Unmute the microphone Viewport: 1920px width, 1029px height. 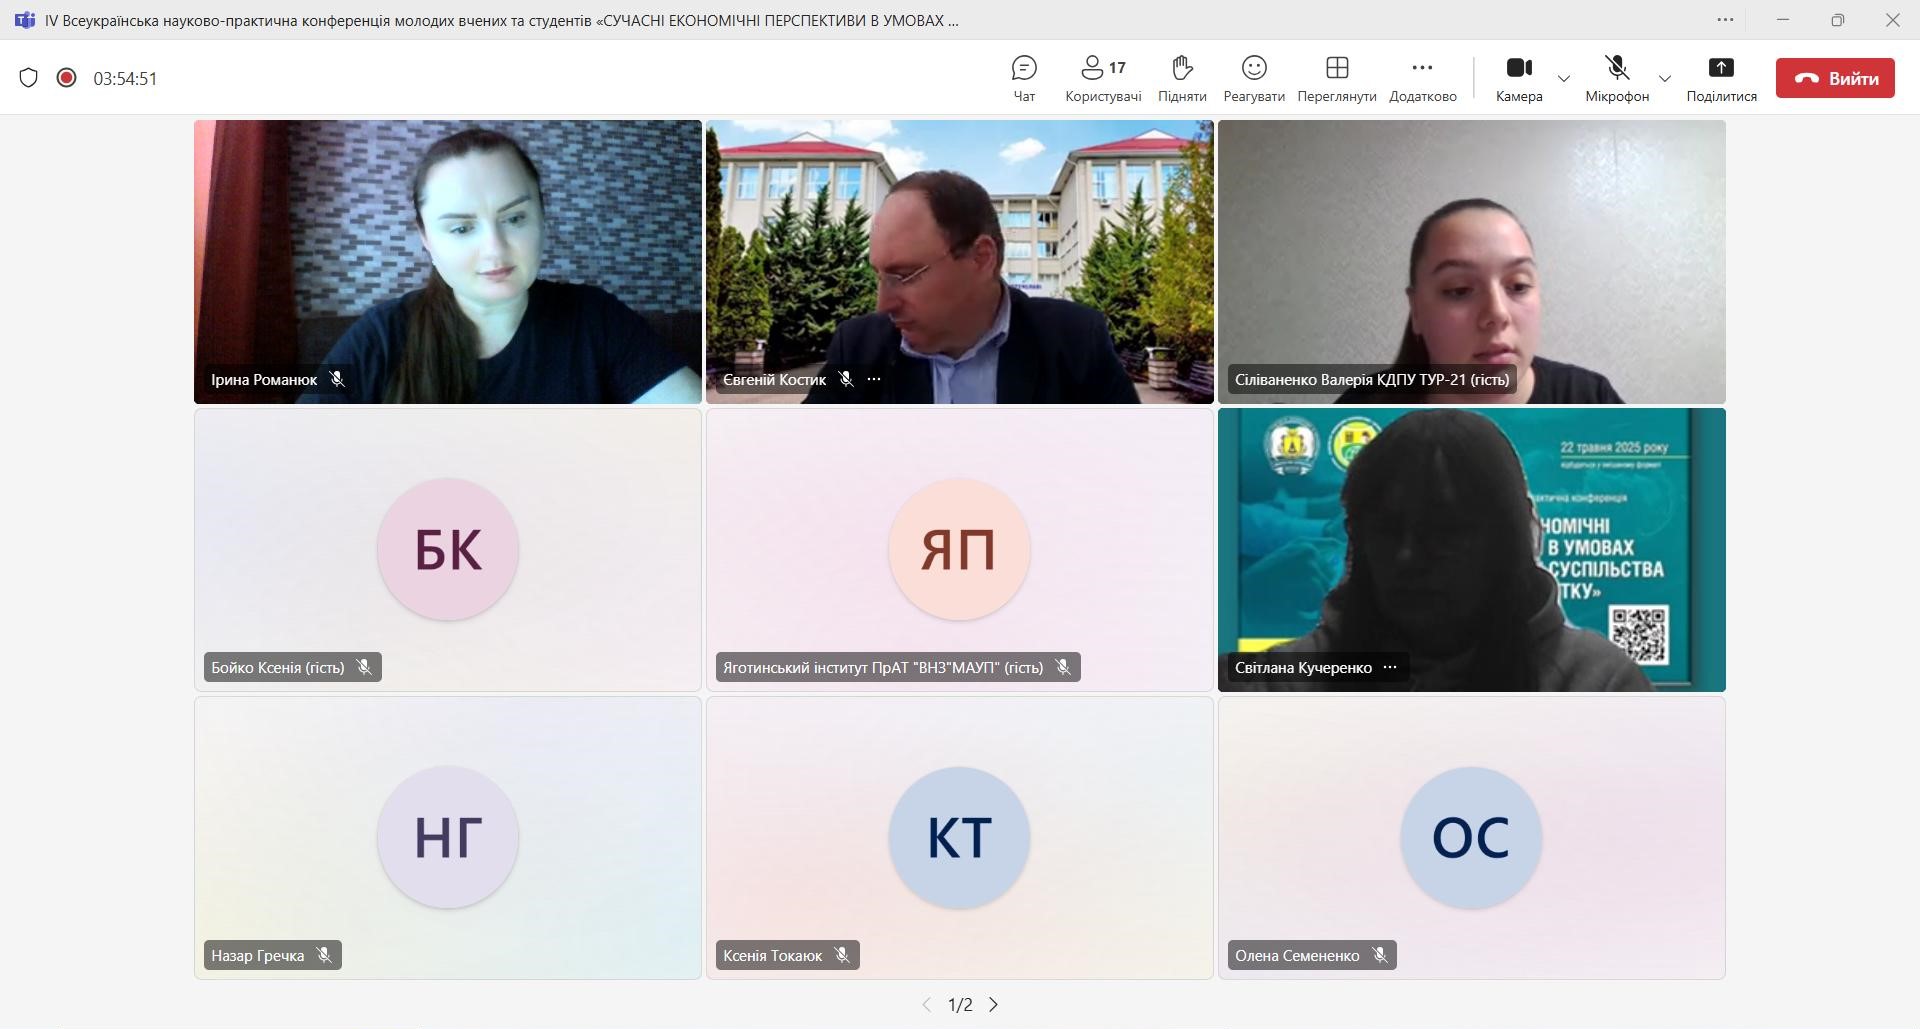[1616, 79]
